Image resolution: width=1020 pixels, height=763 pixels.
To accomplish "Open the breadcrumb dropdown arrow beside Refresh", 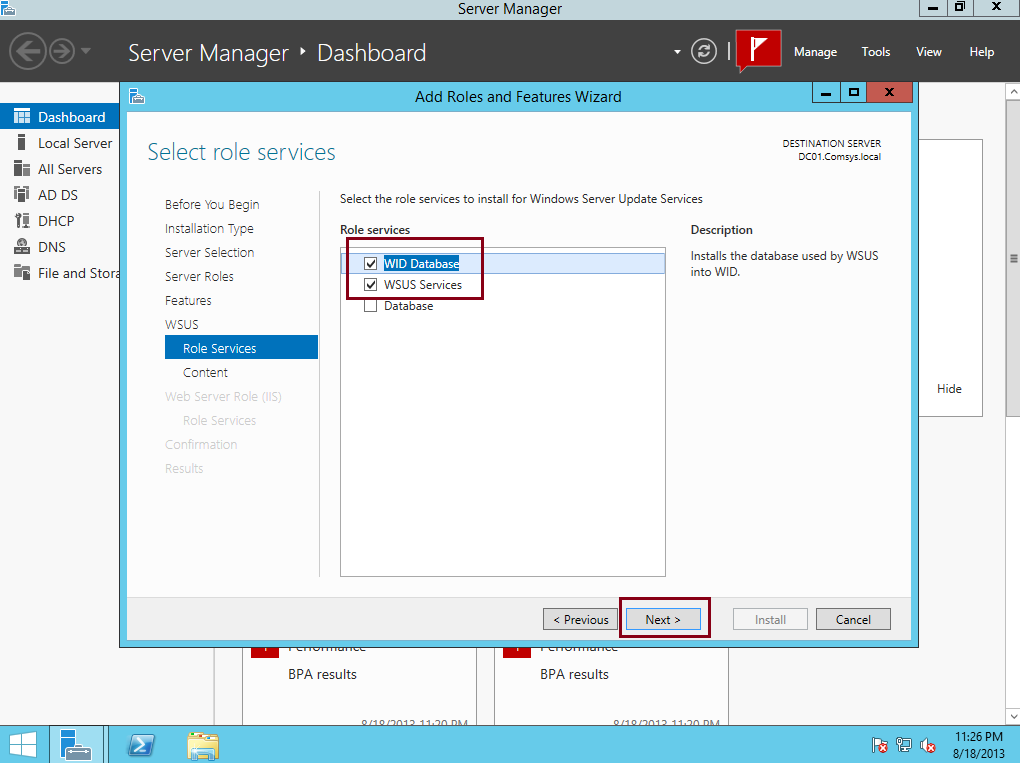I will tap(677, 51).
